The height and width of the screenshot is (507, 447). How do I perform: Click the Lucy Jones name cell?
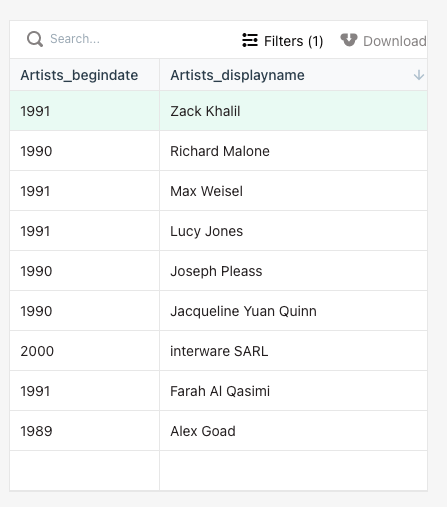[x=293, y=231]
